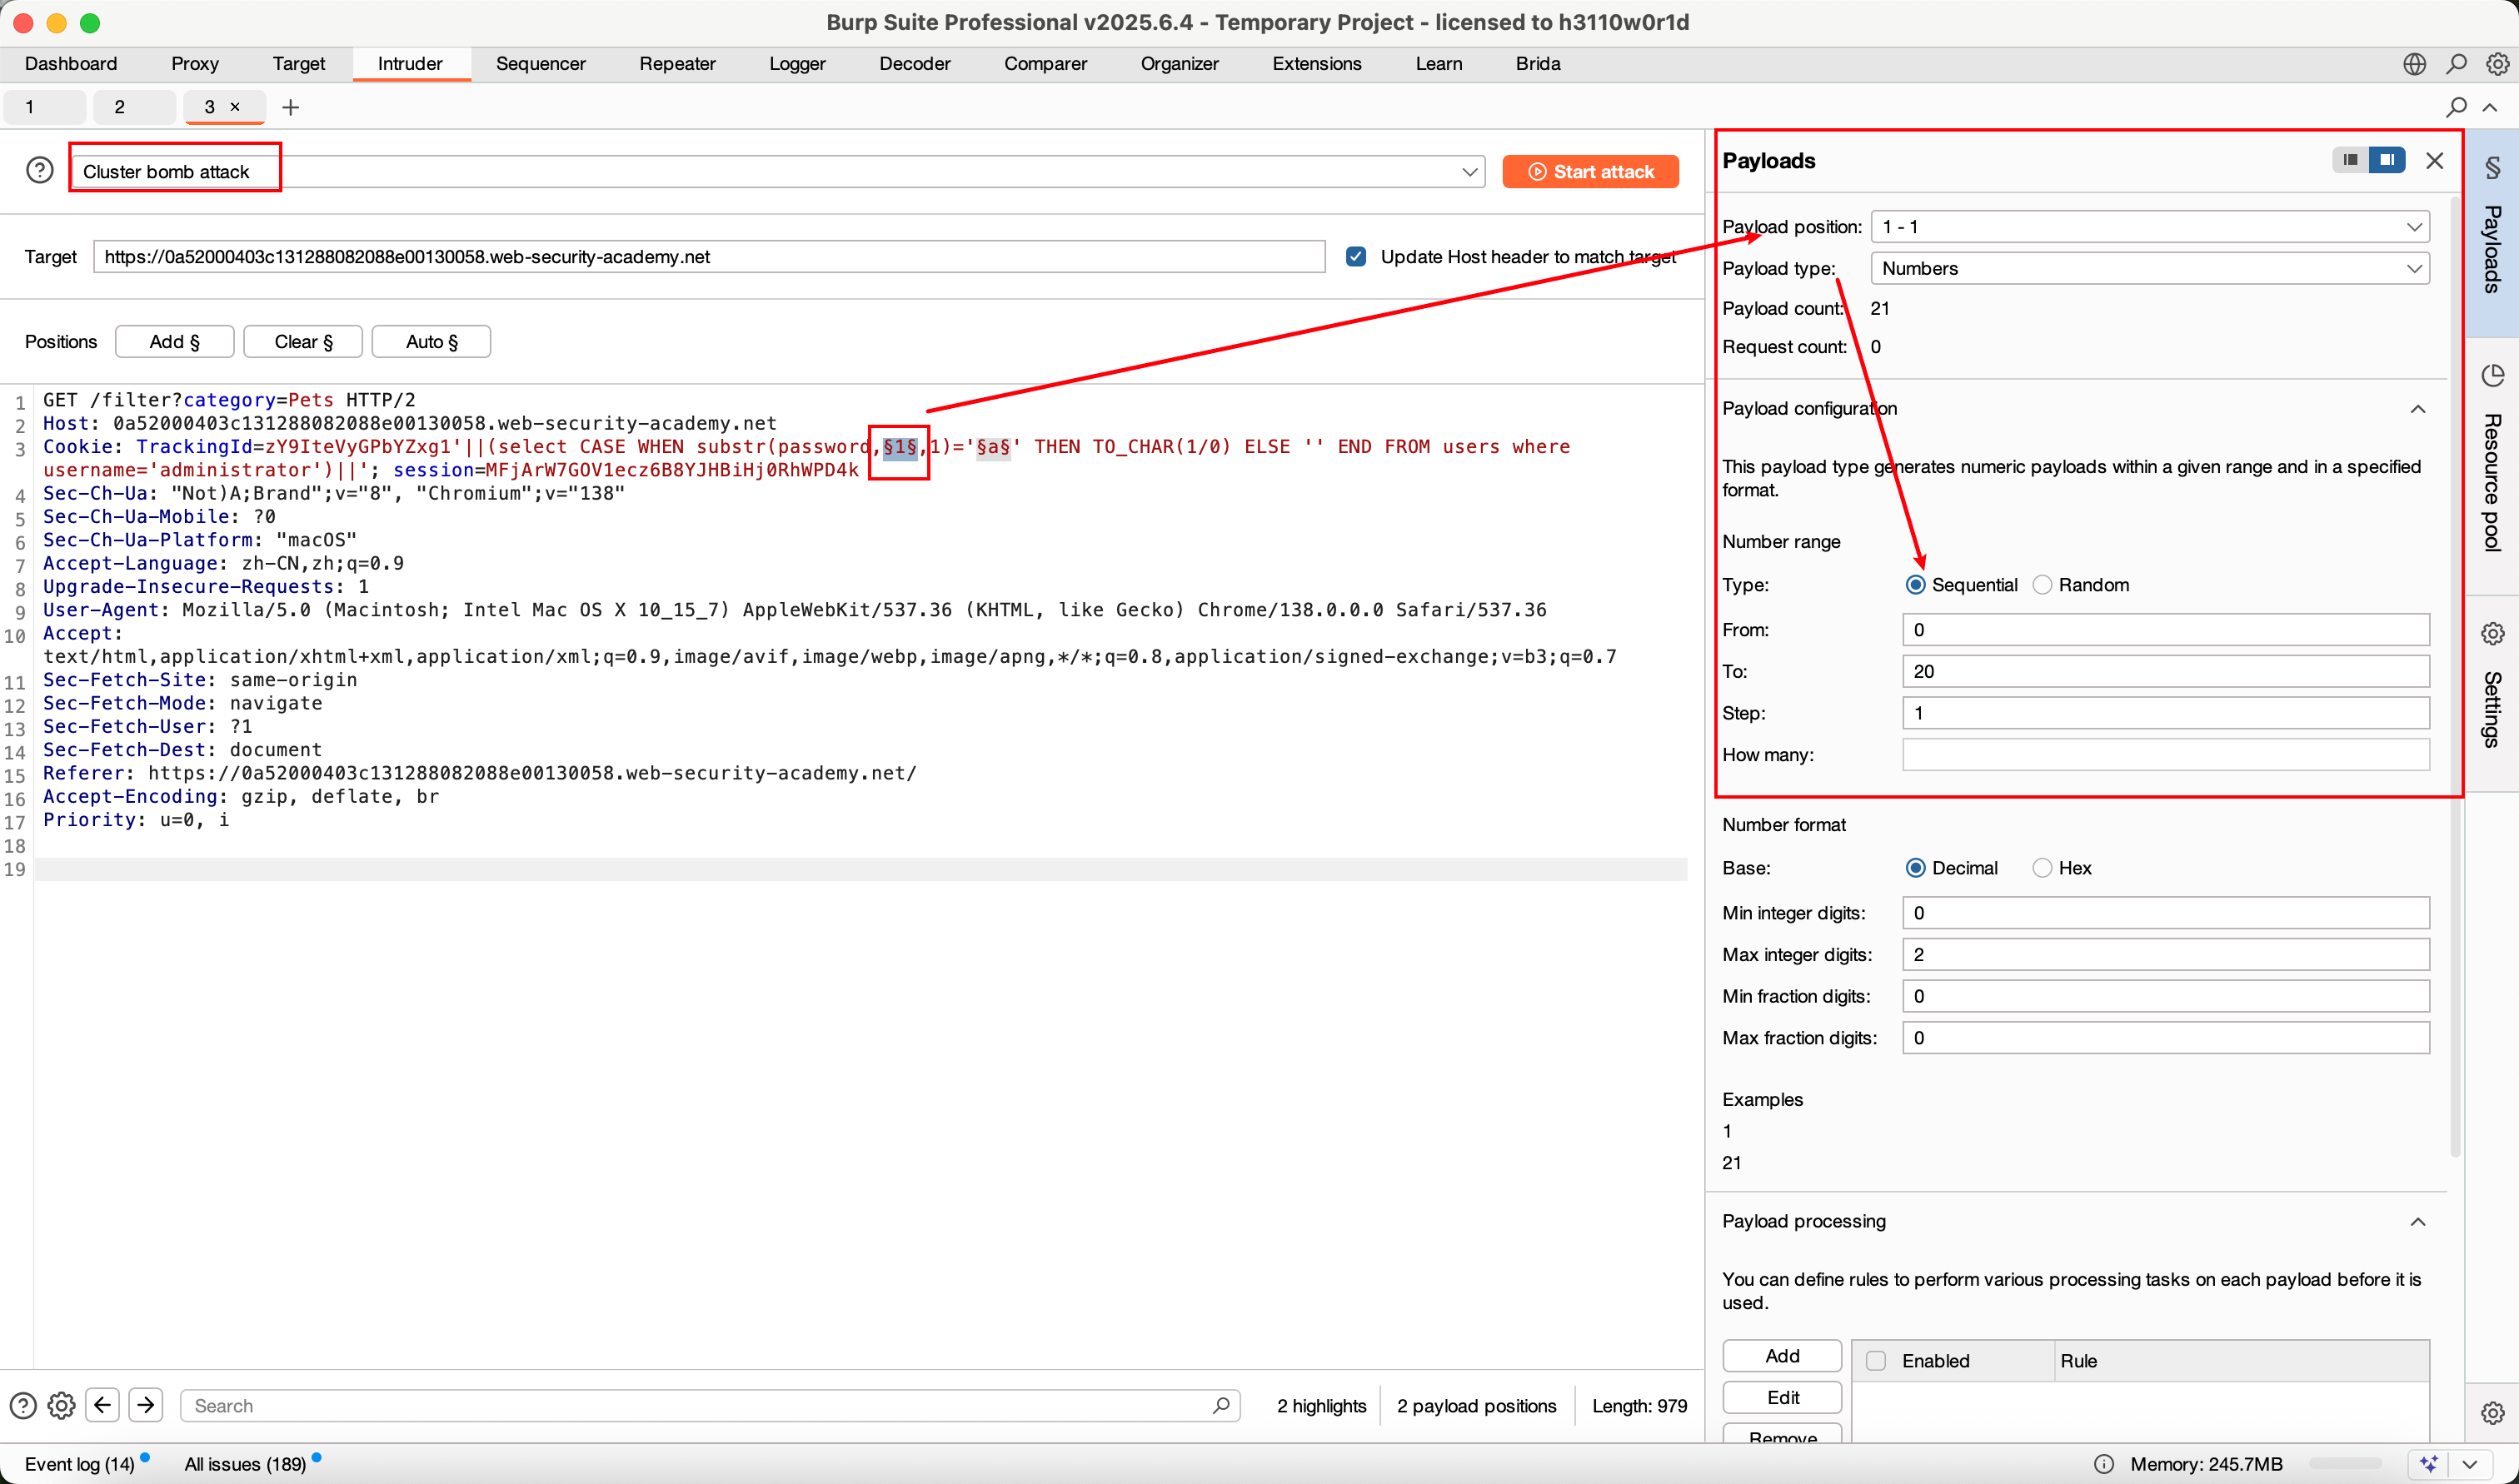Open Resource pool sidebar icon
The image size is (2519, 1484).
[2492, 375]
